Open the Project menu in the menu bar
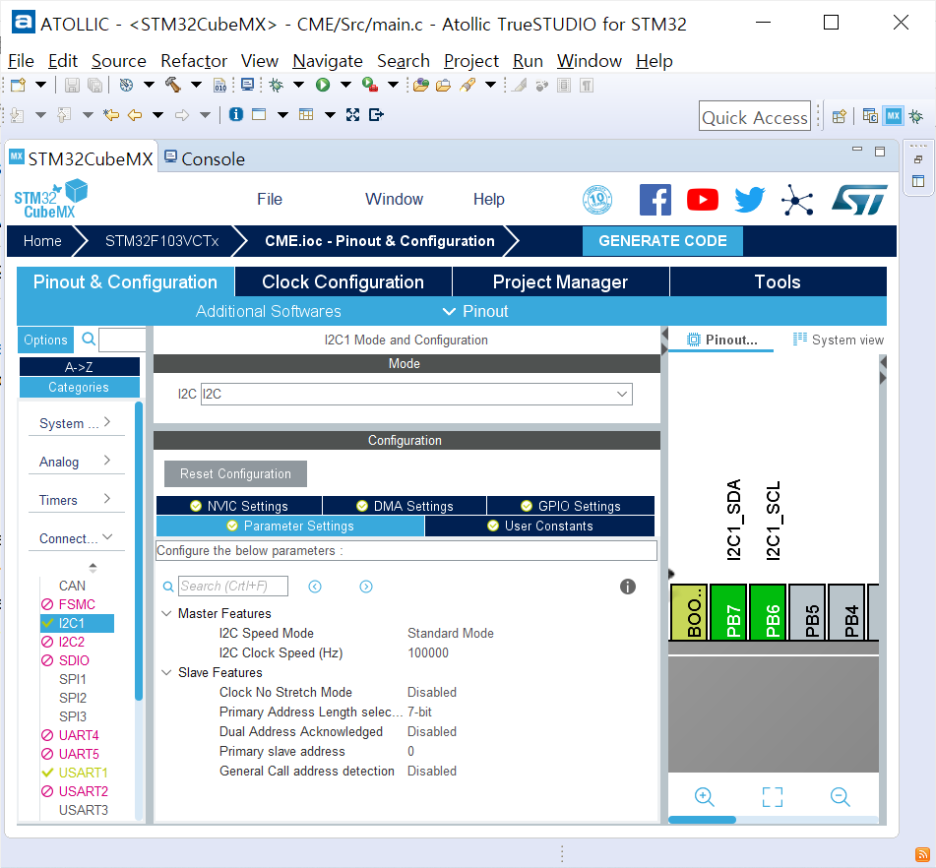 (x=471, y=61)
